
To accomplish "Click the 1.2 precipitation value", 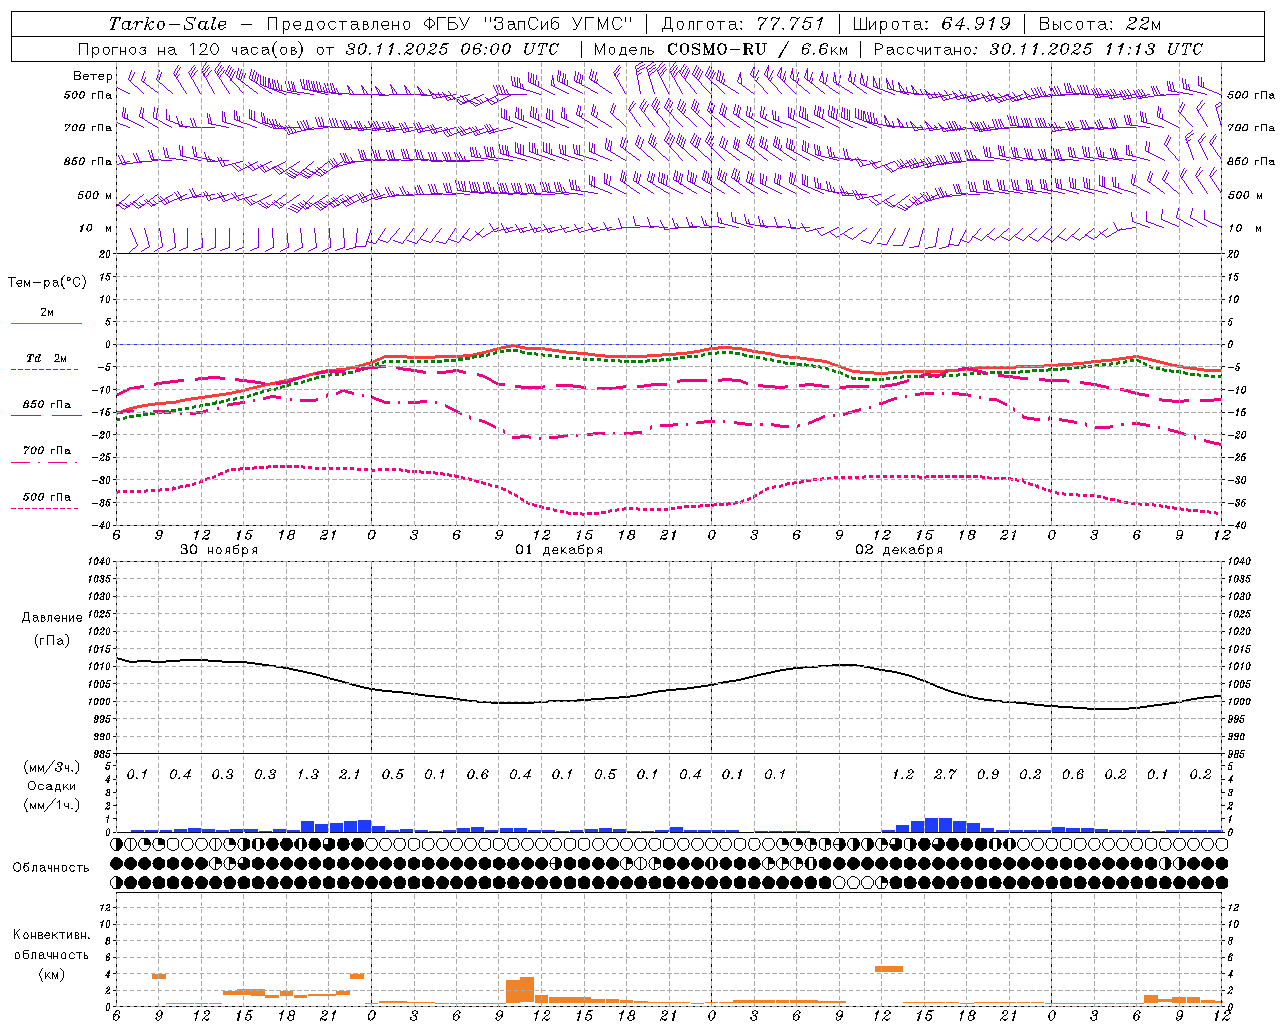I will point(903,775).
